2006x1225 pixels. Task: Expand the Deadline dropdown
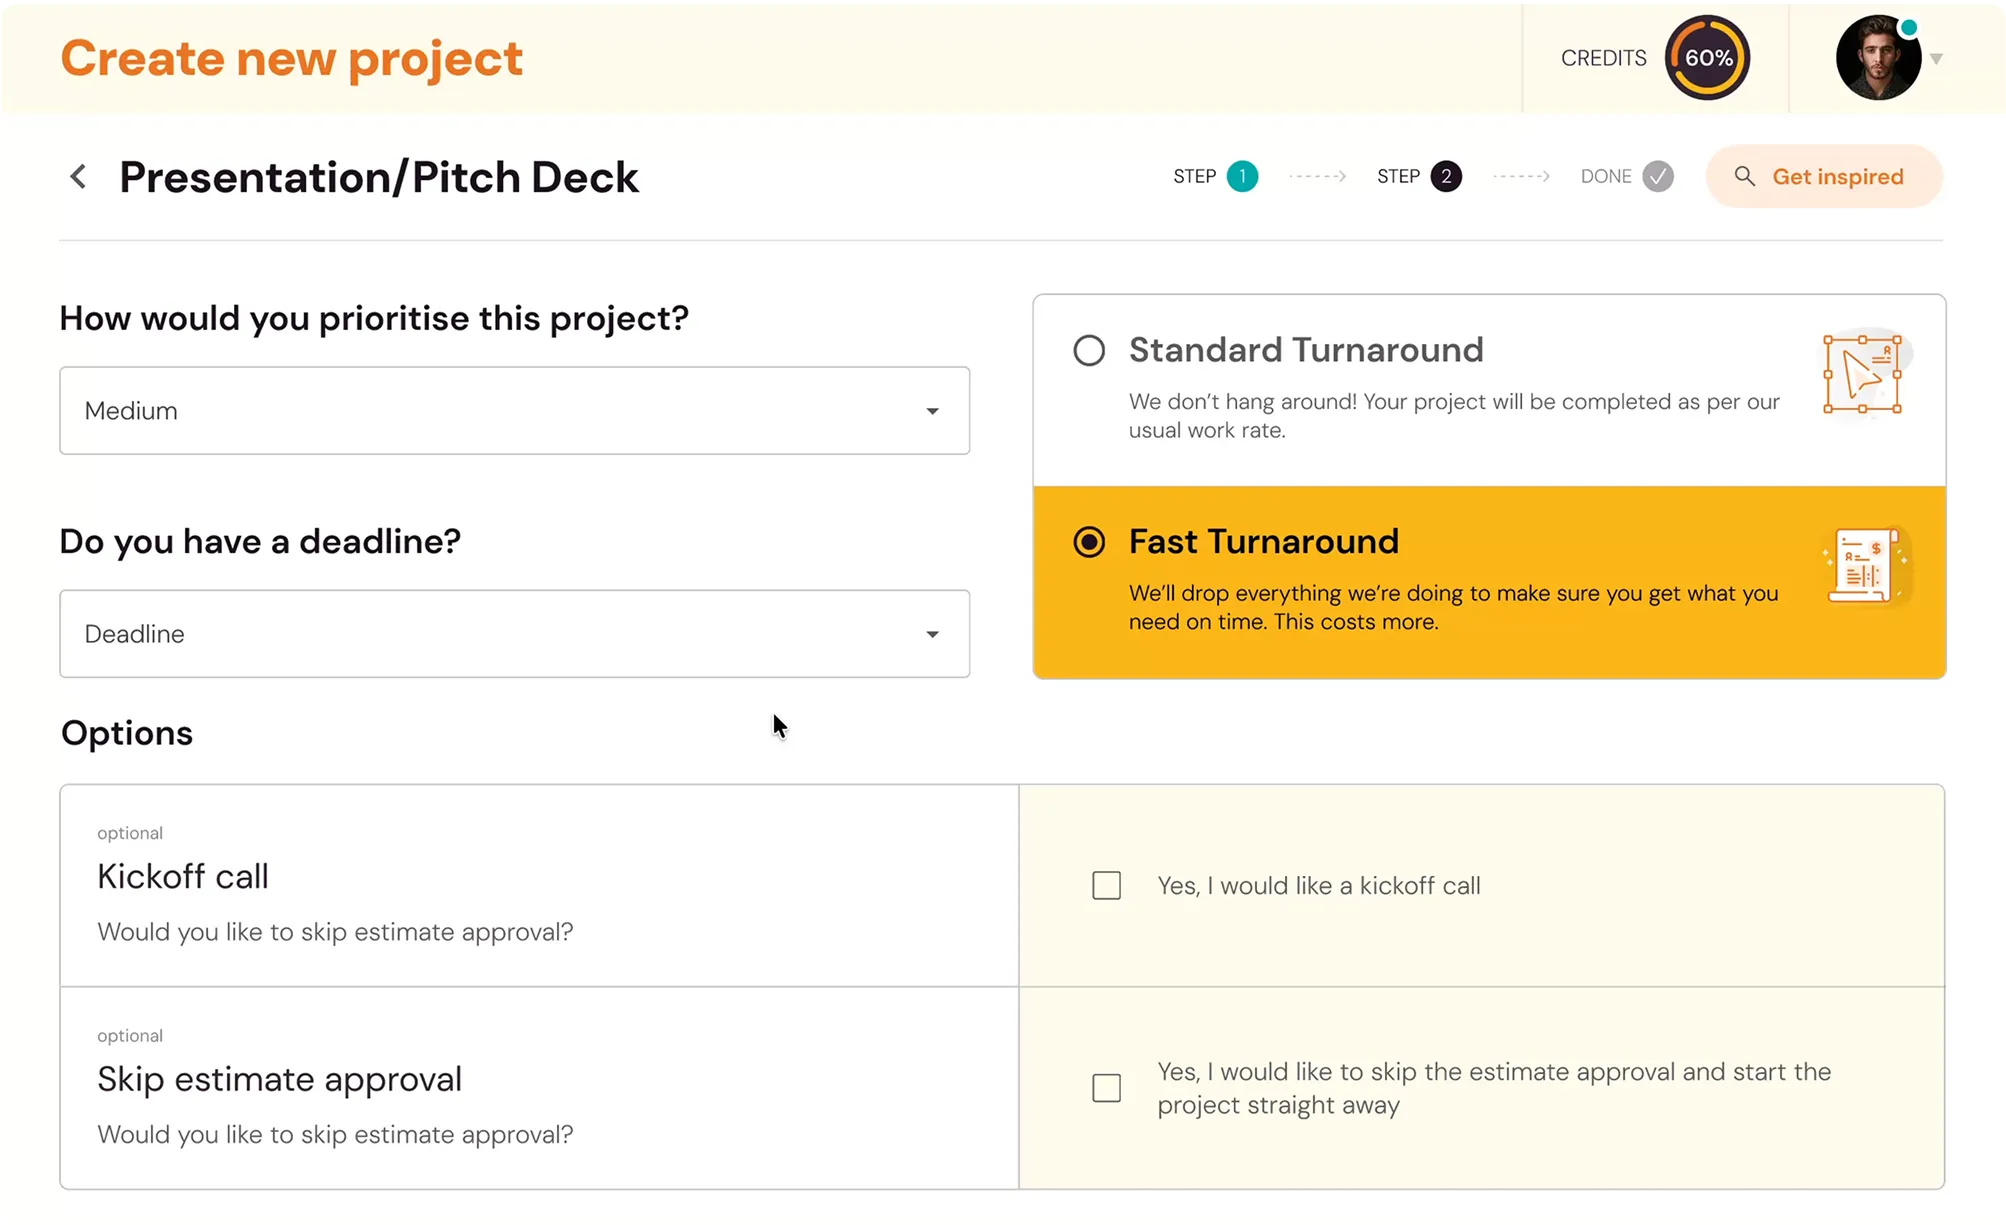(x=514, y=634)
